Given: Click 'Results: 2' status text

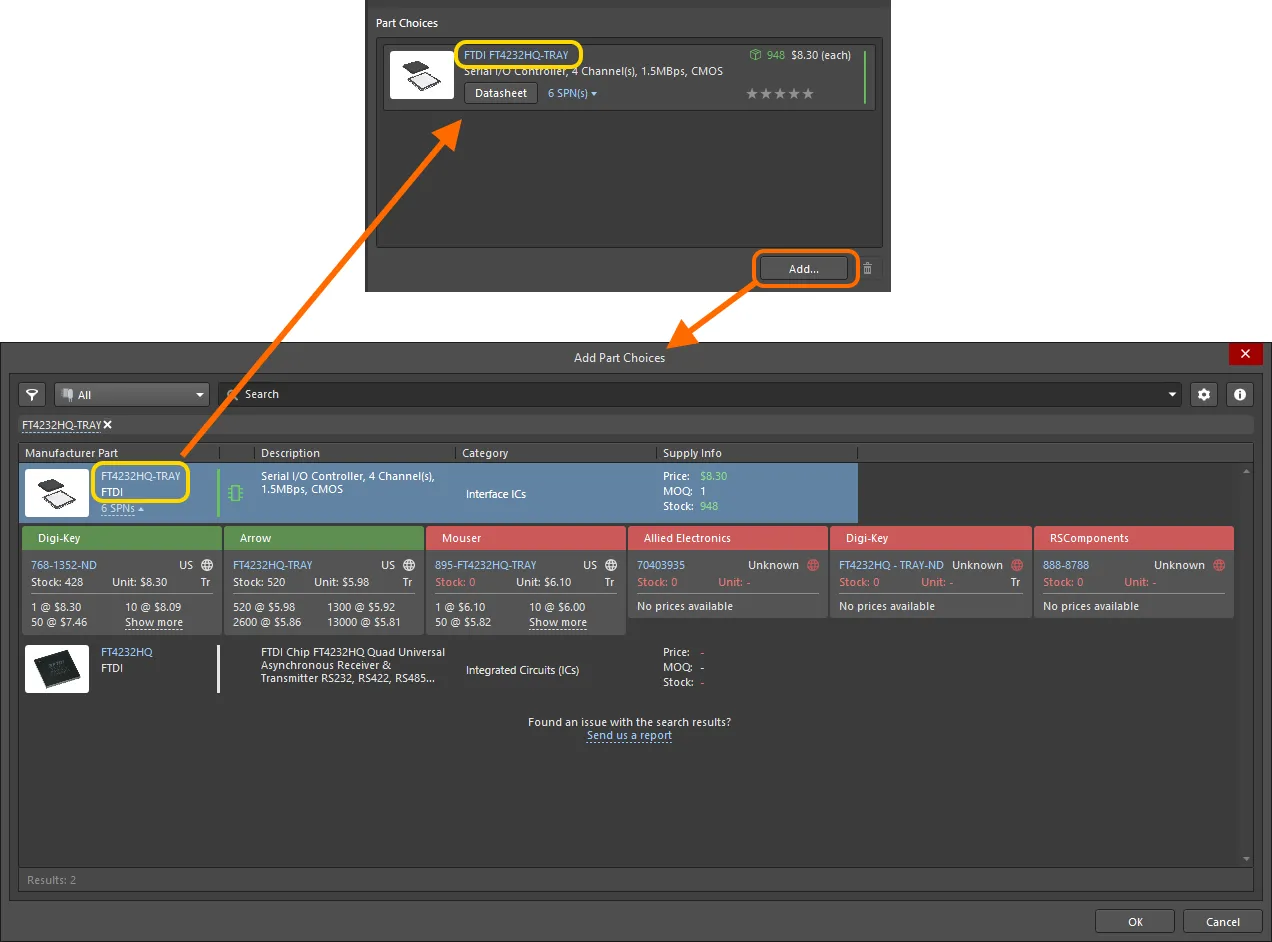Looking at the screenshot, I should coord(51,880).
